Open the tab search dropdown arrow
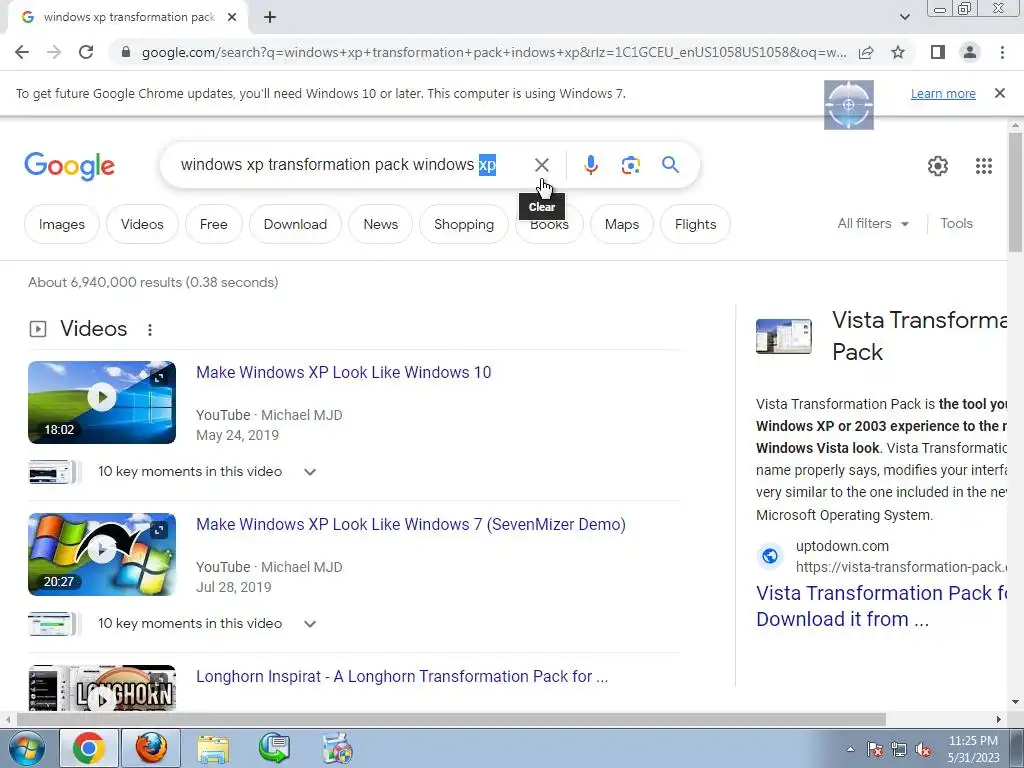The image size is (1024, 768). click(904, 17)
